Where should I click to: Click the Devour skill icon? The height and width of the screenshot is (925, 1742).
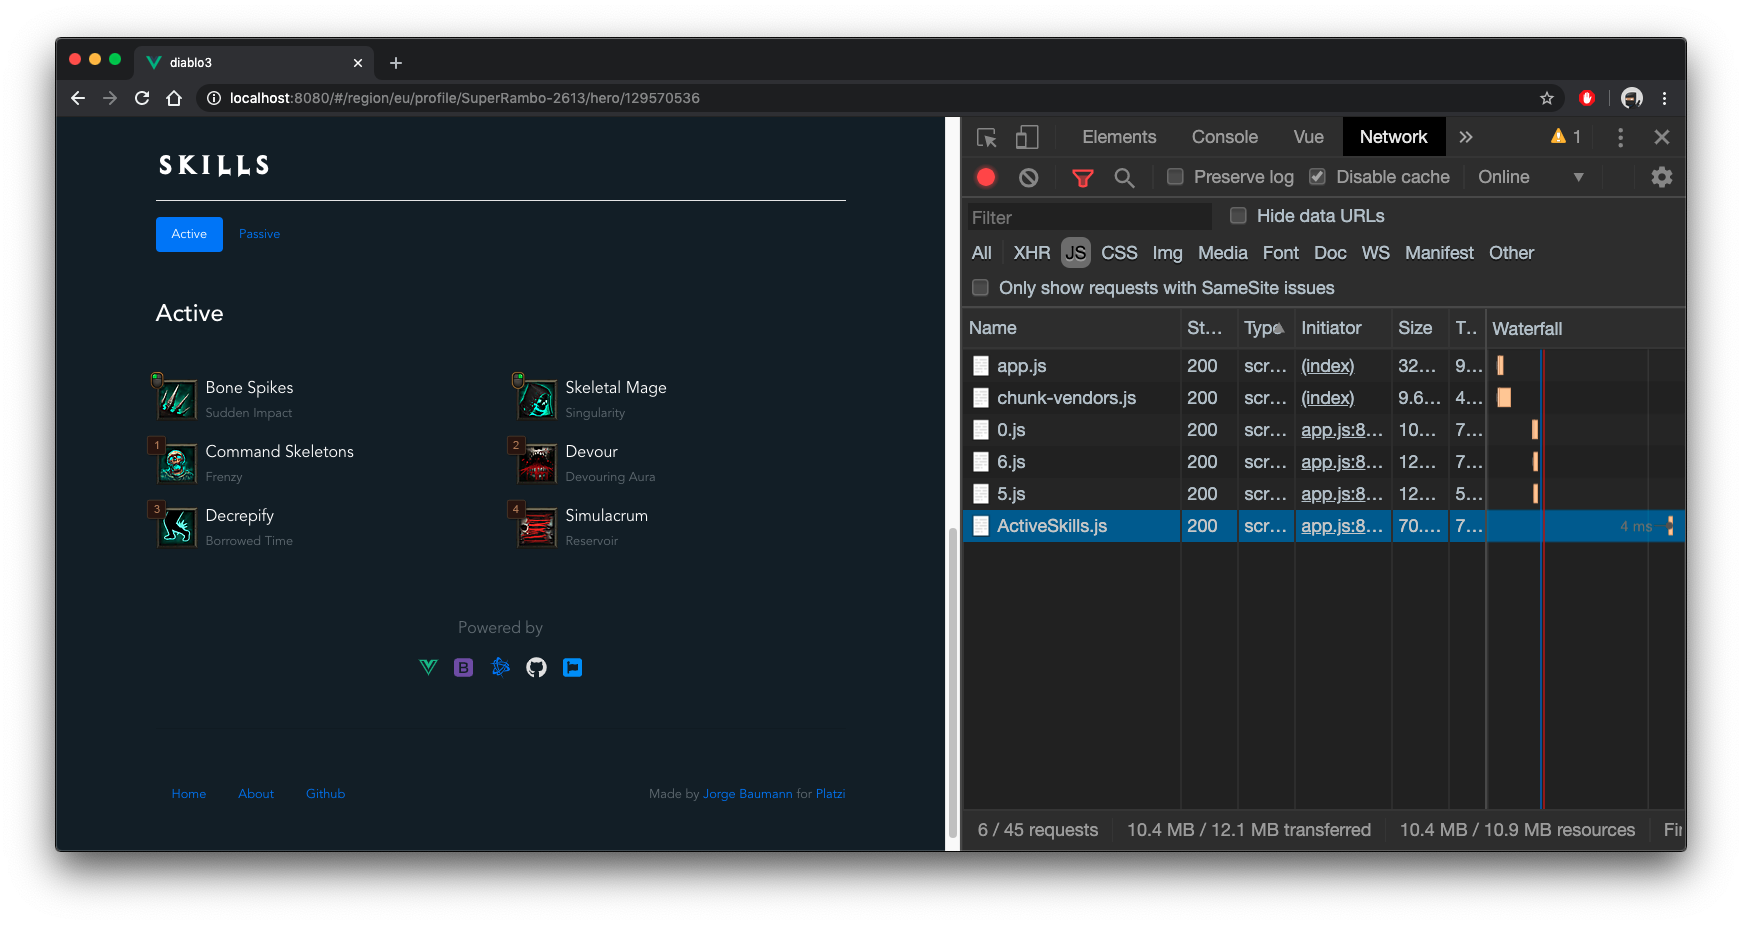coord(536,463)
